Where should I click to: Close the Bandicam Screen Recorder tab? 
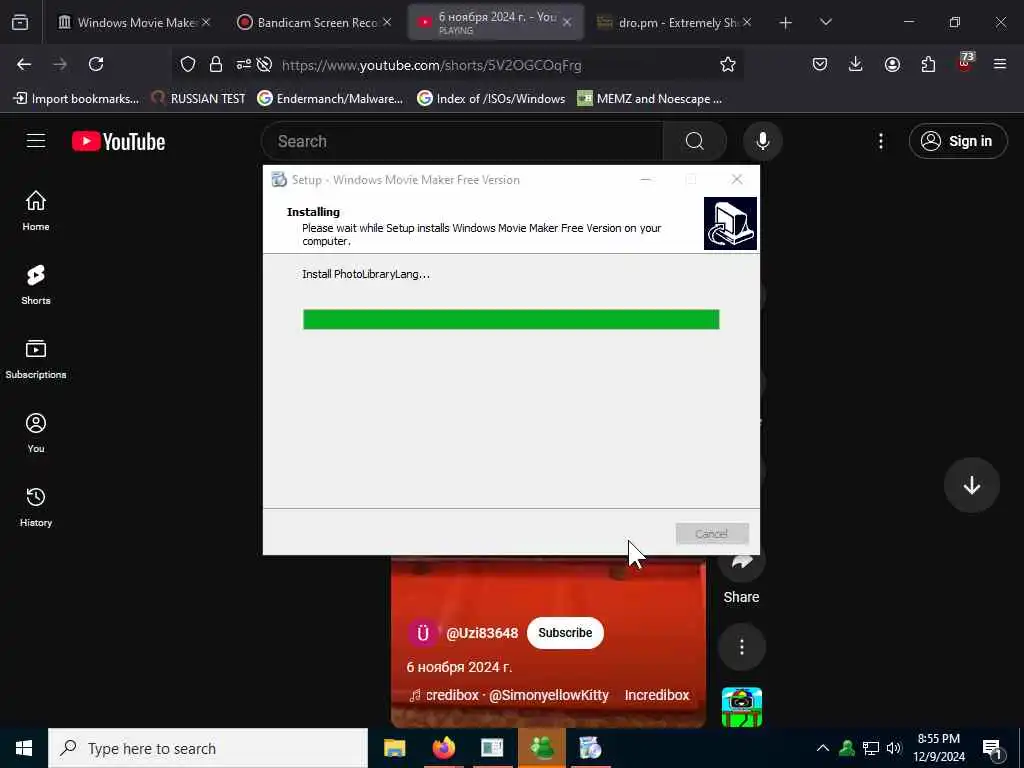point(387,22)
